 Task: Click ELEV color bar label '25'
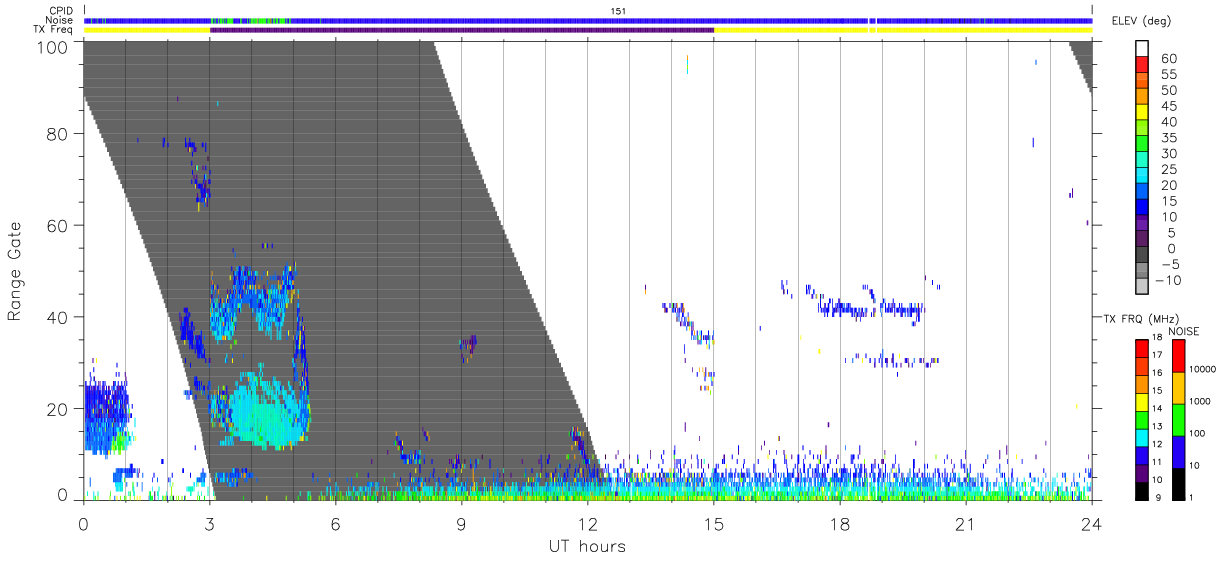[x=1167, y=169]
